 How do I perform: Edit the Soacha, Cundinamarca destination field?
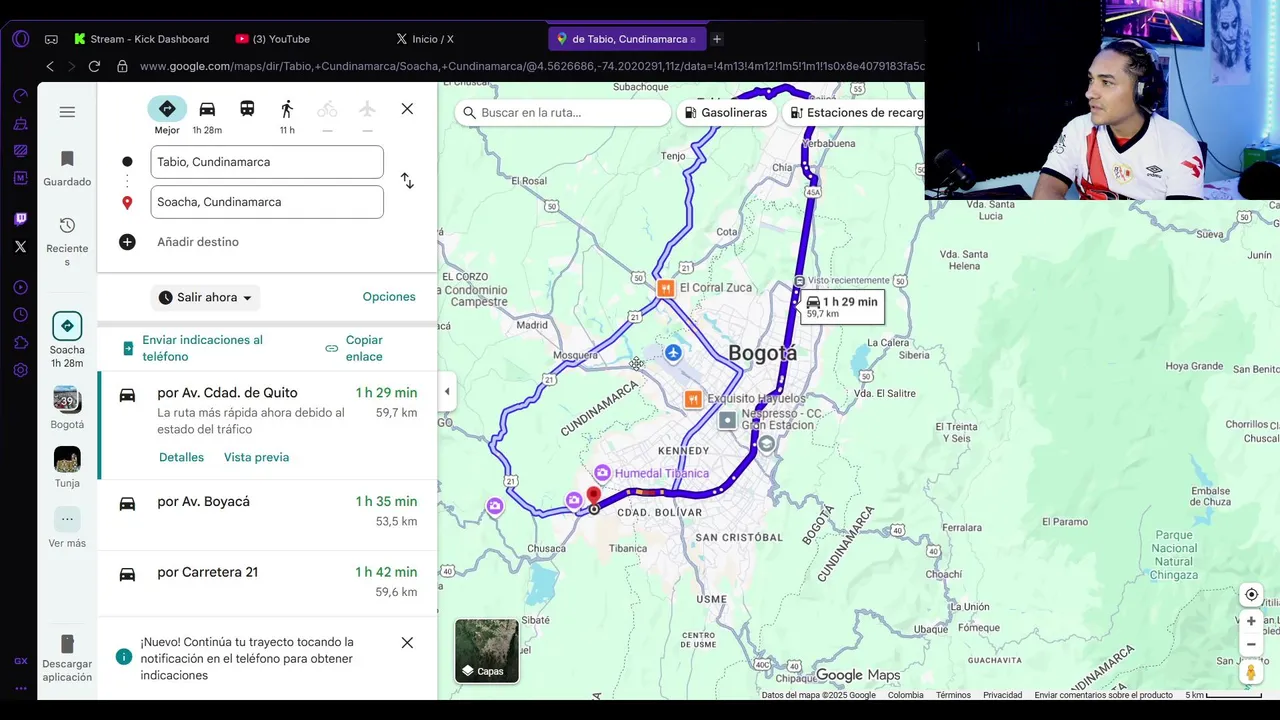[267, 202]
